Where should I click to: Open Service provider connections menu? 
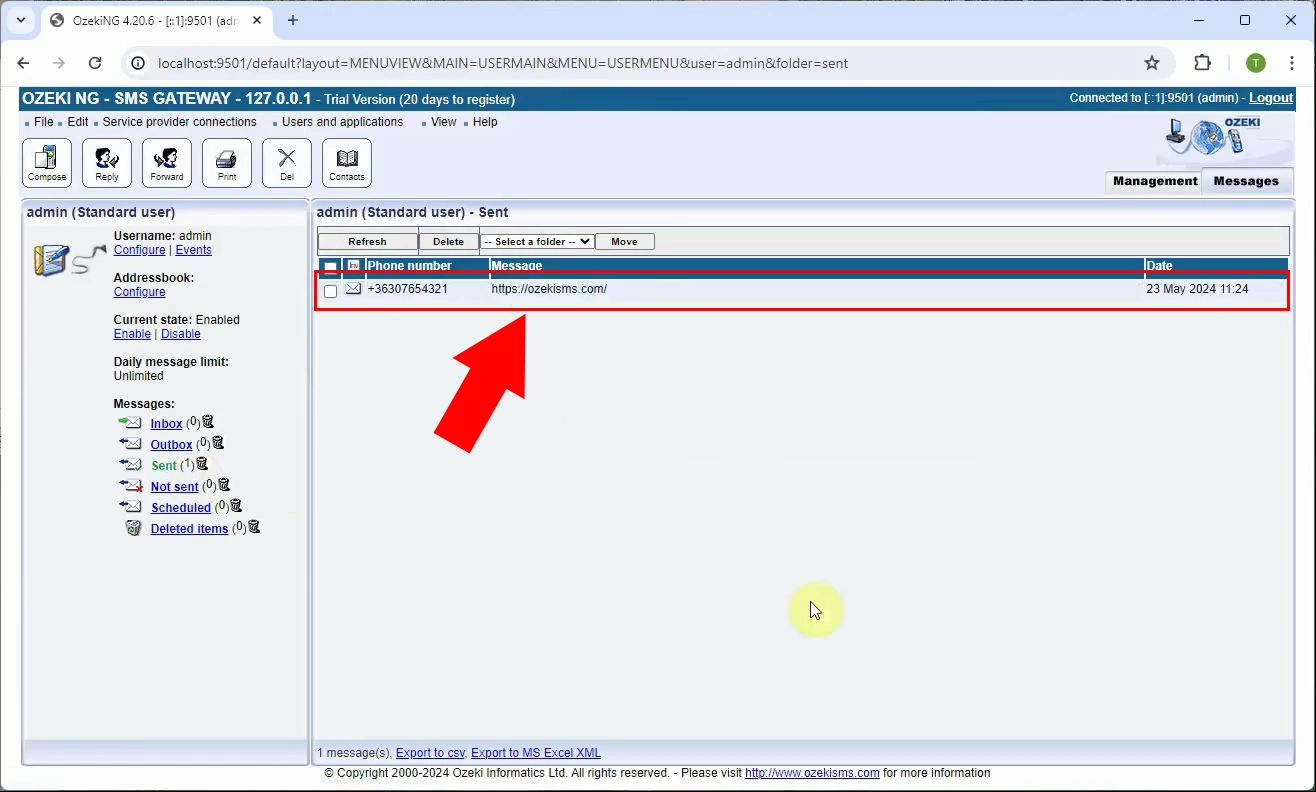[x=180, y=122]
